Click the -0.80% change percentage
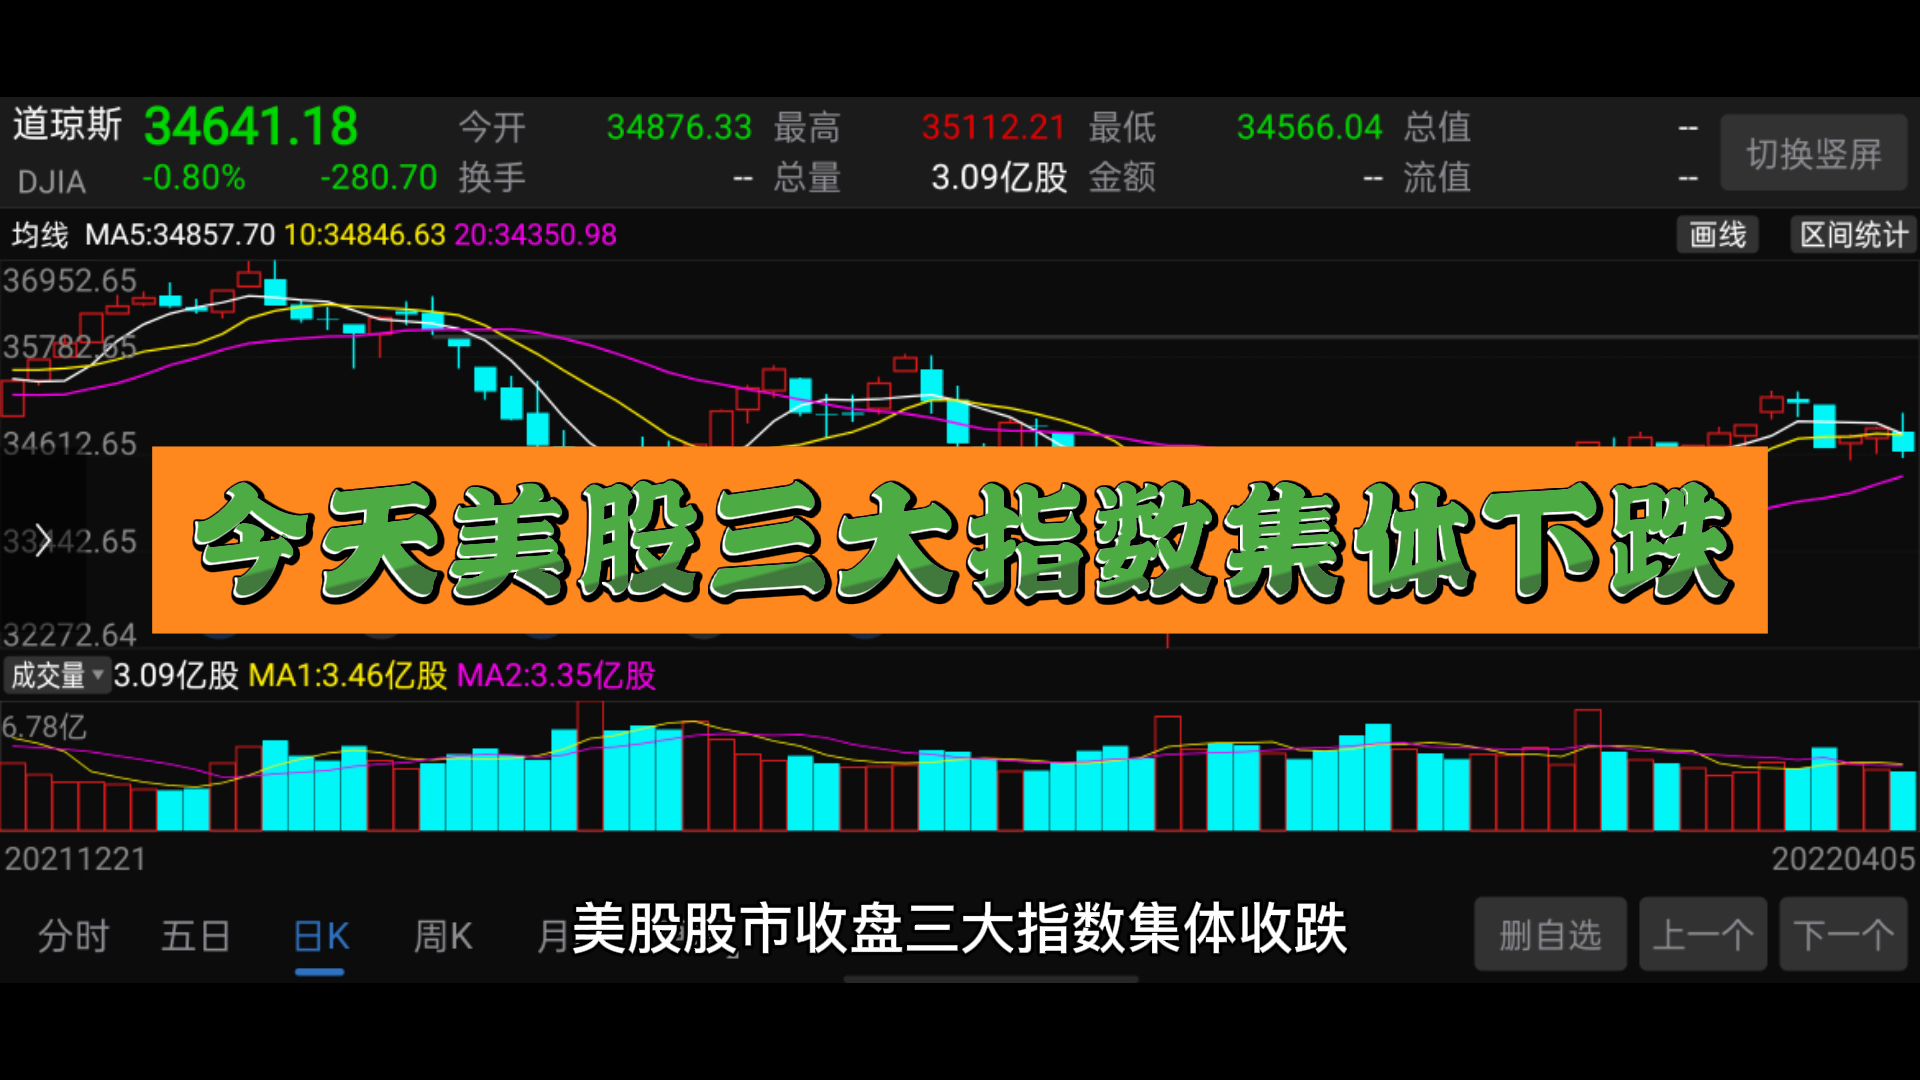 coord(194,178)
